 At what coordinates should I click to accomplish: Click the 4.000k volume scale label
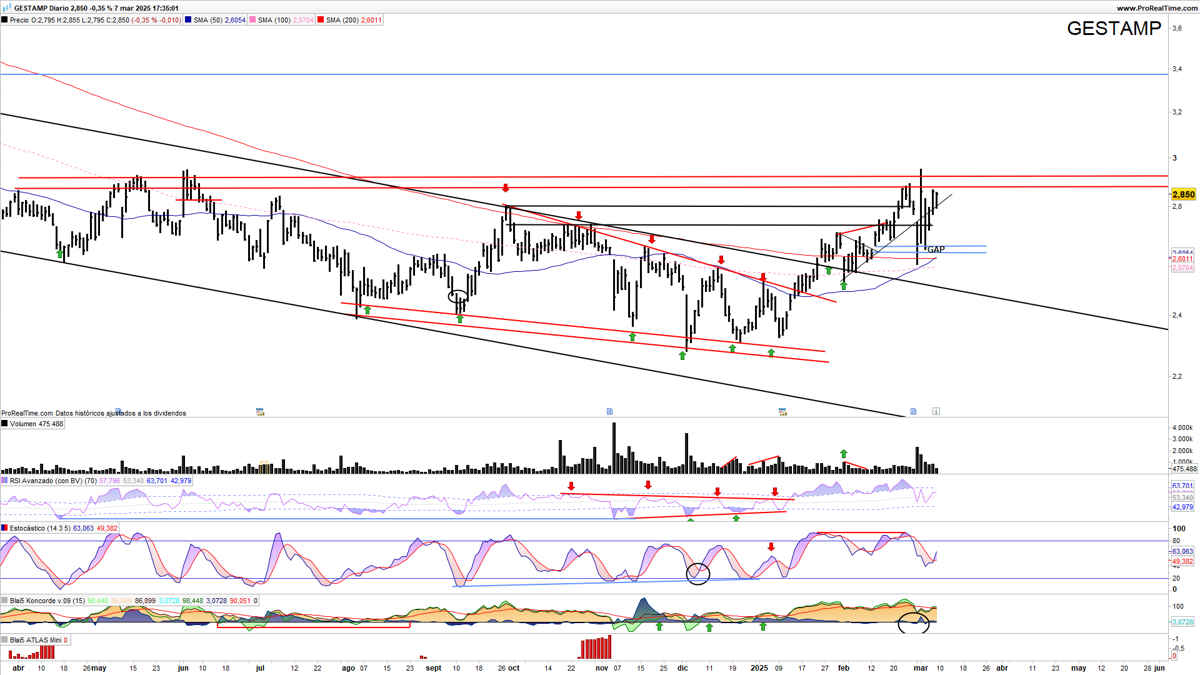coord(1182,429)
